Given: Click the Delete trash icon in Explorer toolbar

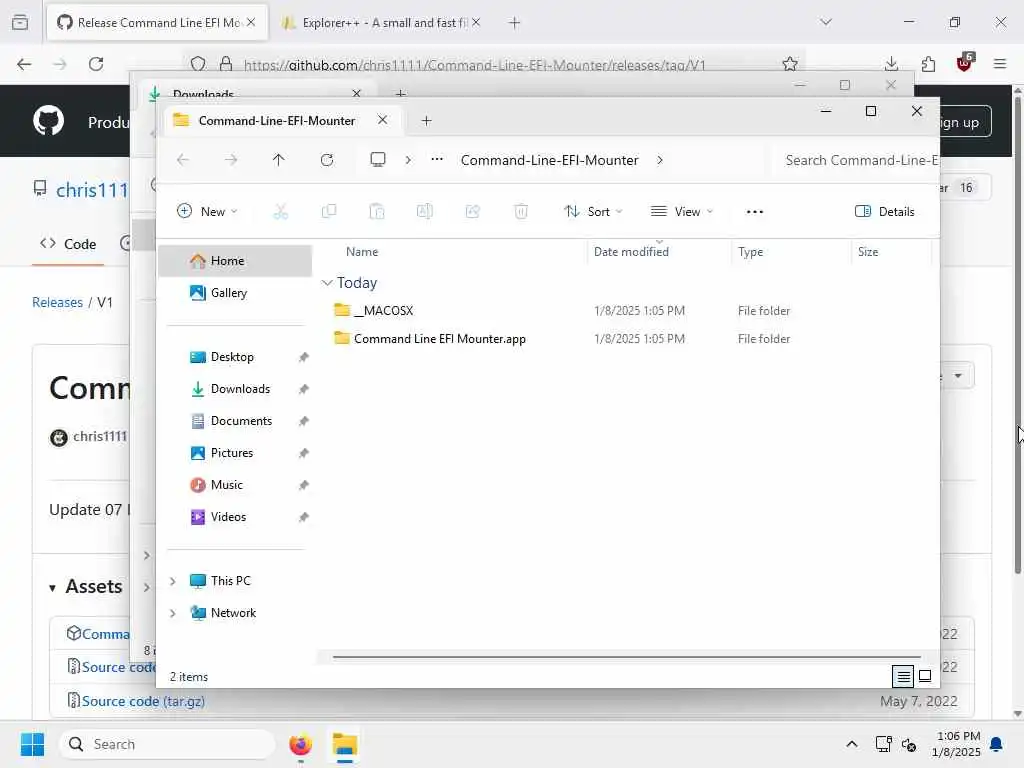Looking at the screenshot, I should tap(521, 212).
